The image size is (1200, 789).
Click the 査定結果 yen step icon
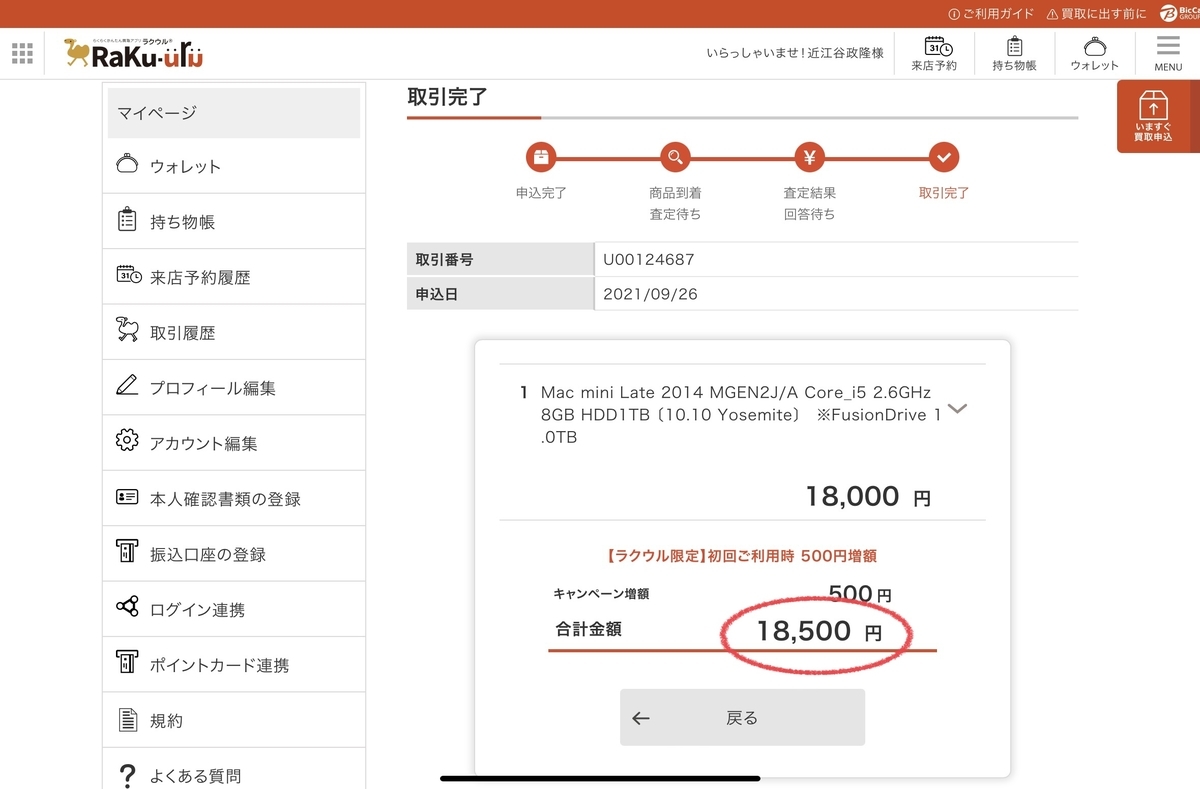[810, 157]
